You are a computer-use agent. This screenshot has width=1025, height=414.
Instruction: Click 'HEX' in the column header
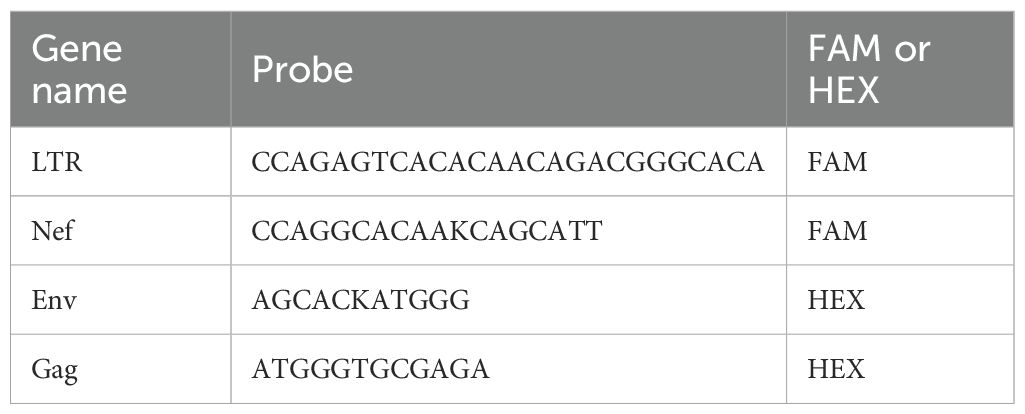(844, 91)
